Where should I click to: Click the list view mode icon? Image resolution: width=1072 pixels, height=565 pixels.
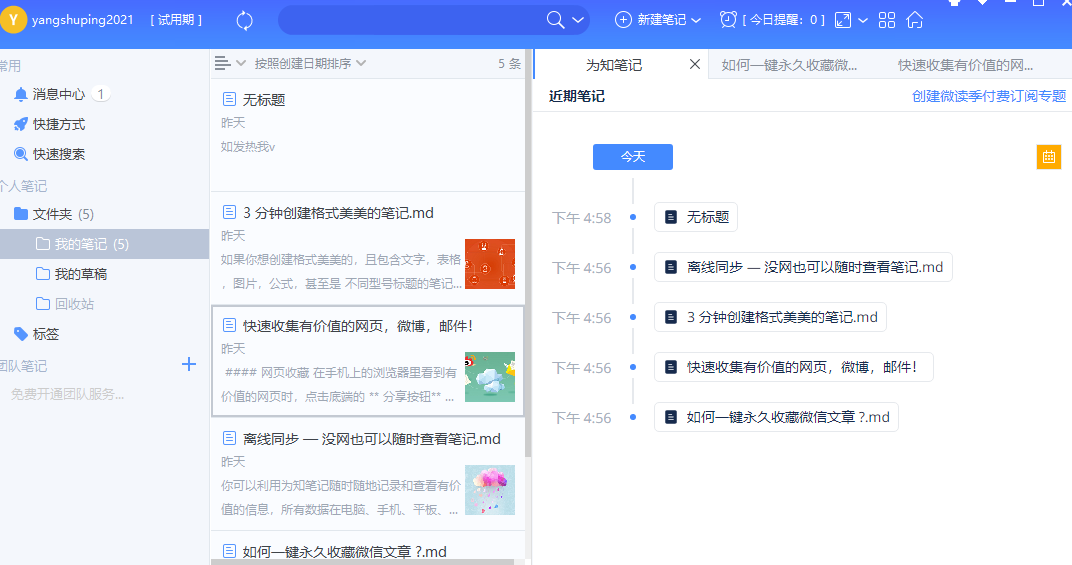click(222, 64)
